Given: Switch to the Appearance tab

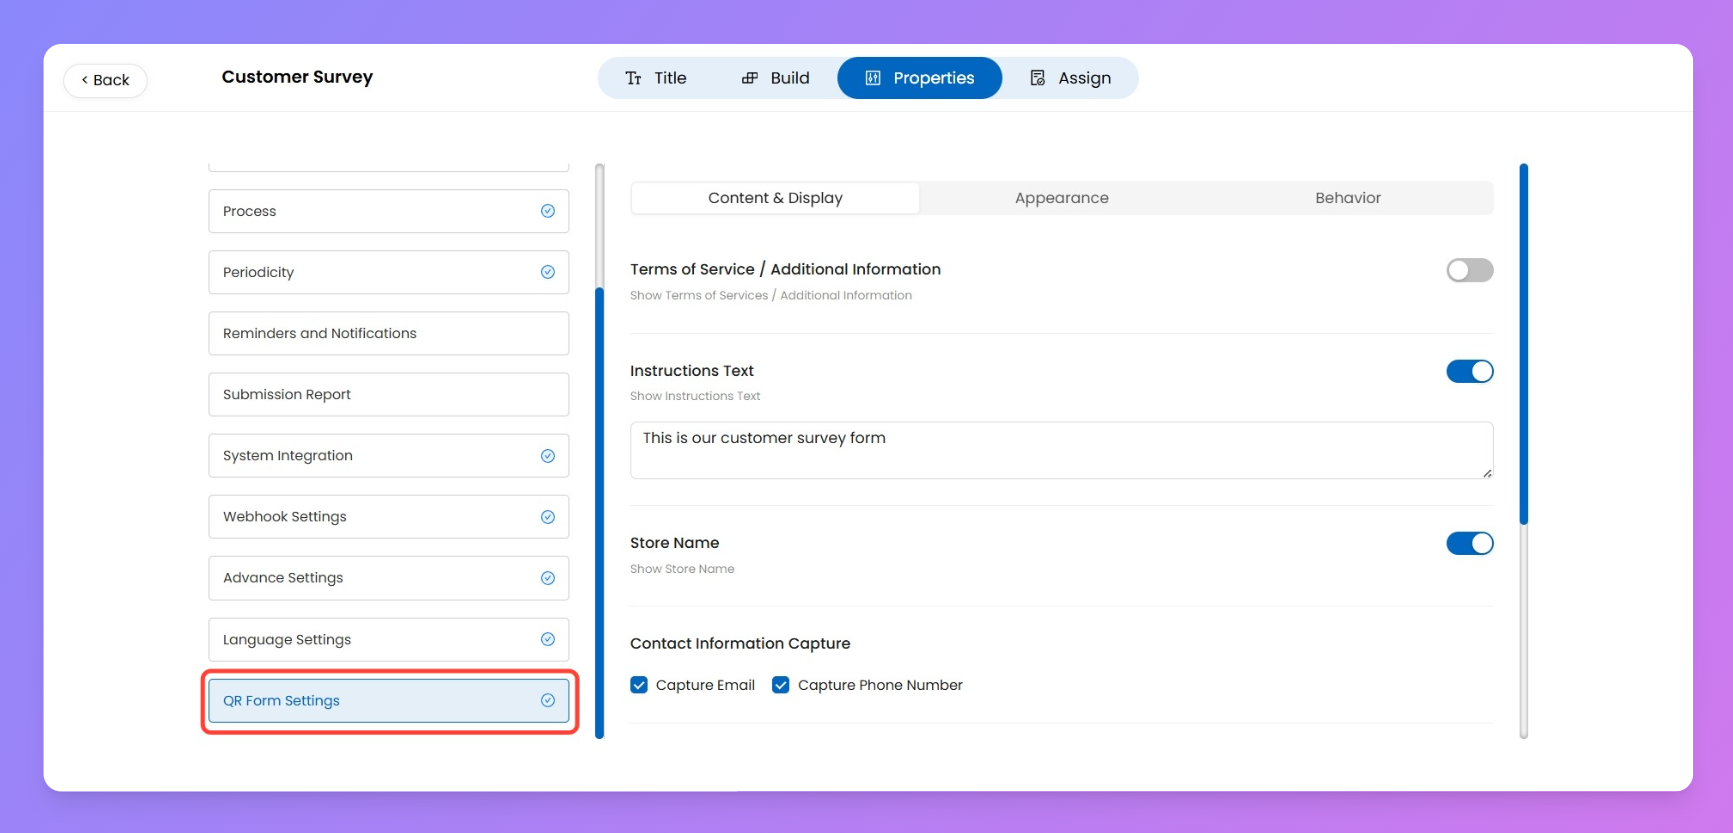Looking at the screenshot, I should (x=1061, y=198).
